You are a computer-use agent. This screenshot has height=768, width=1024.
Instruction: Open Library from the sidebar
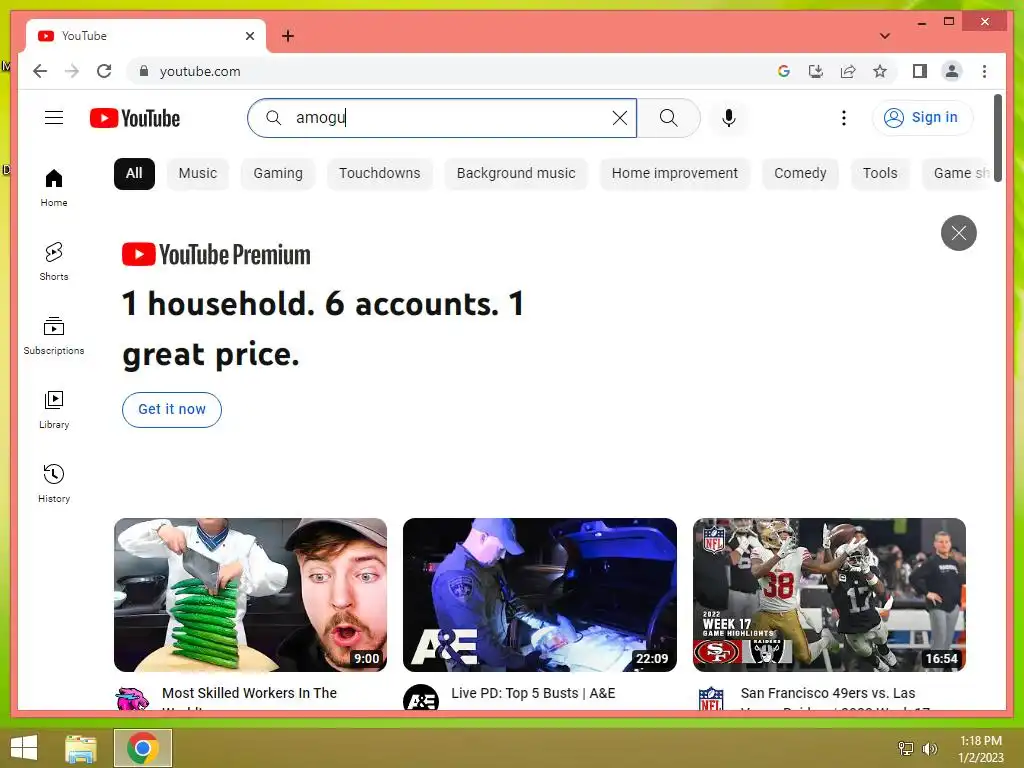tap(54, 410)
